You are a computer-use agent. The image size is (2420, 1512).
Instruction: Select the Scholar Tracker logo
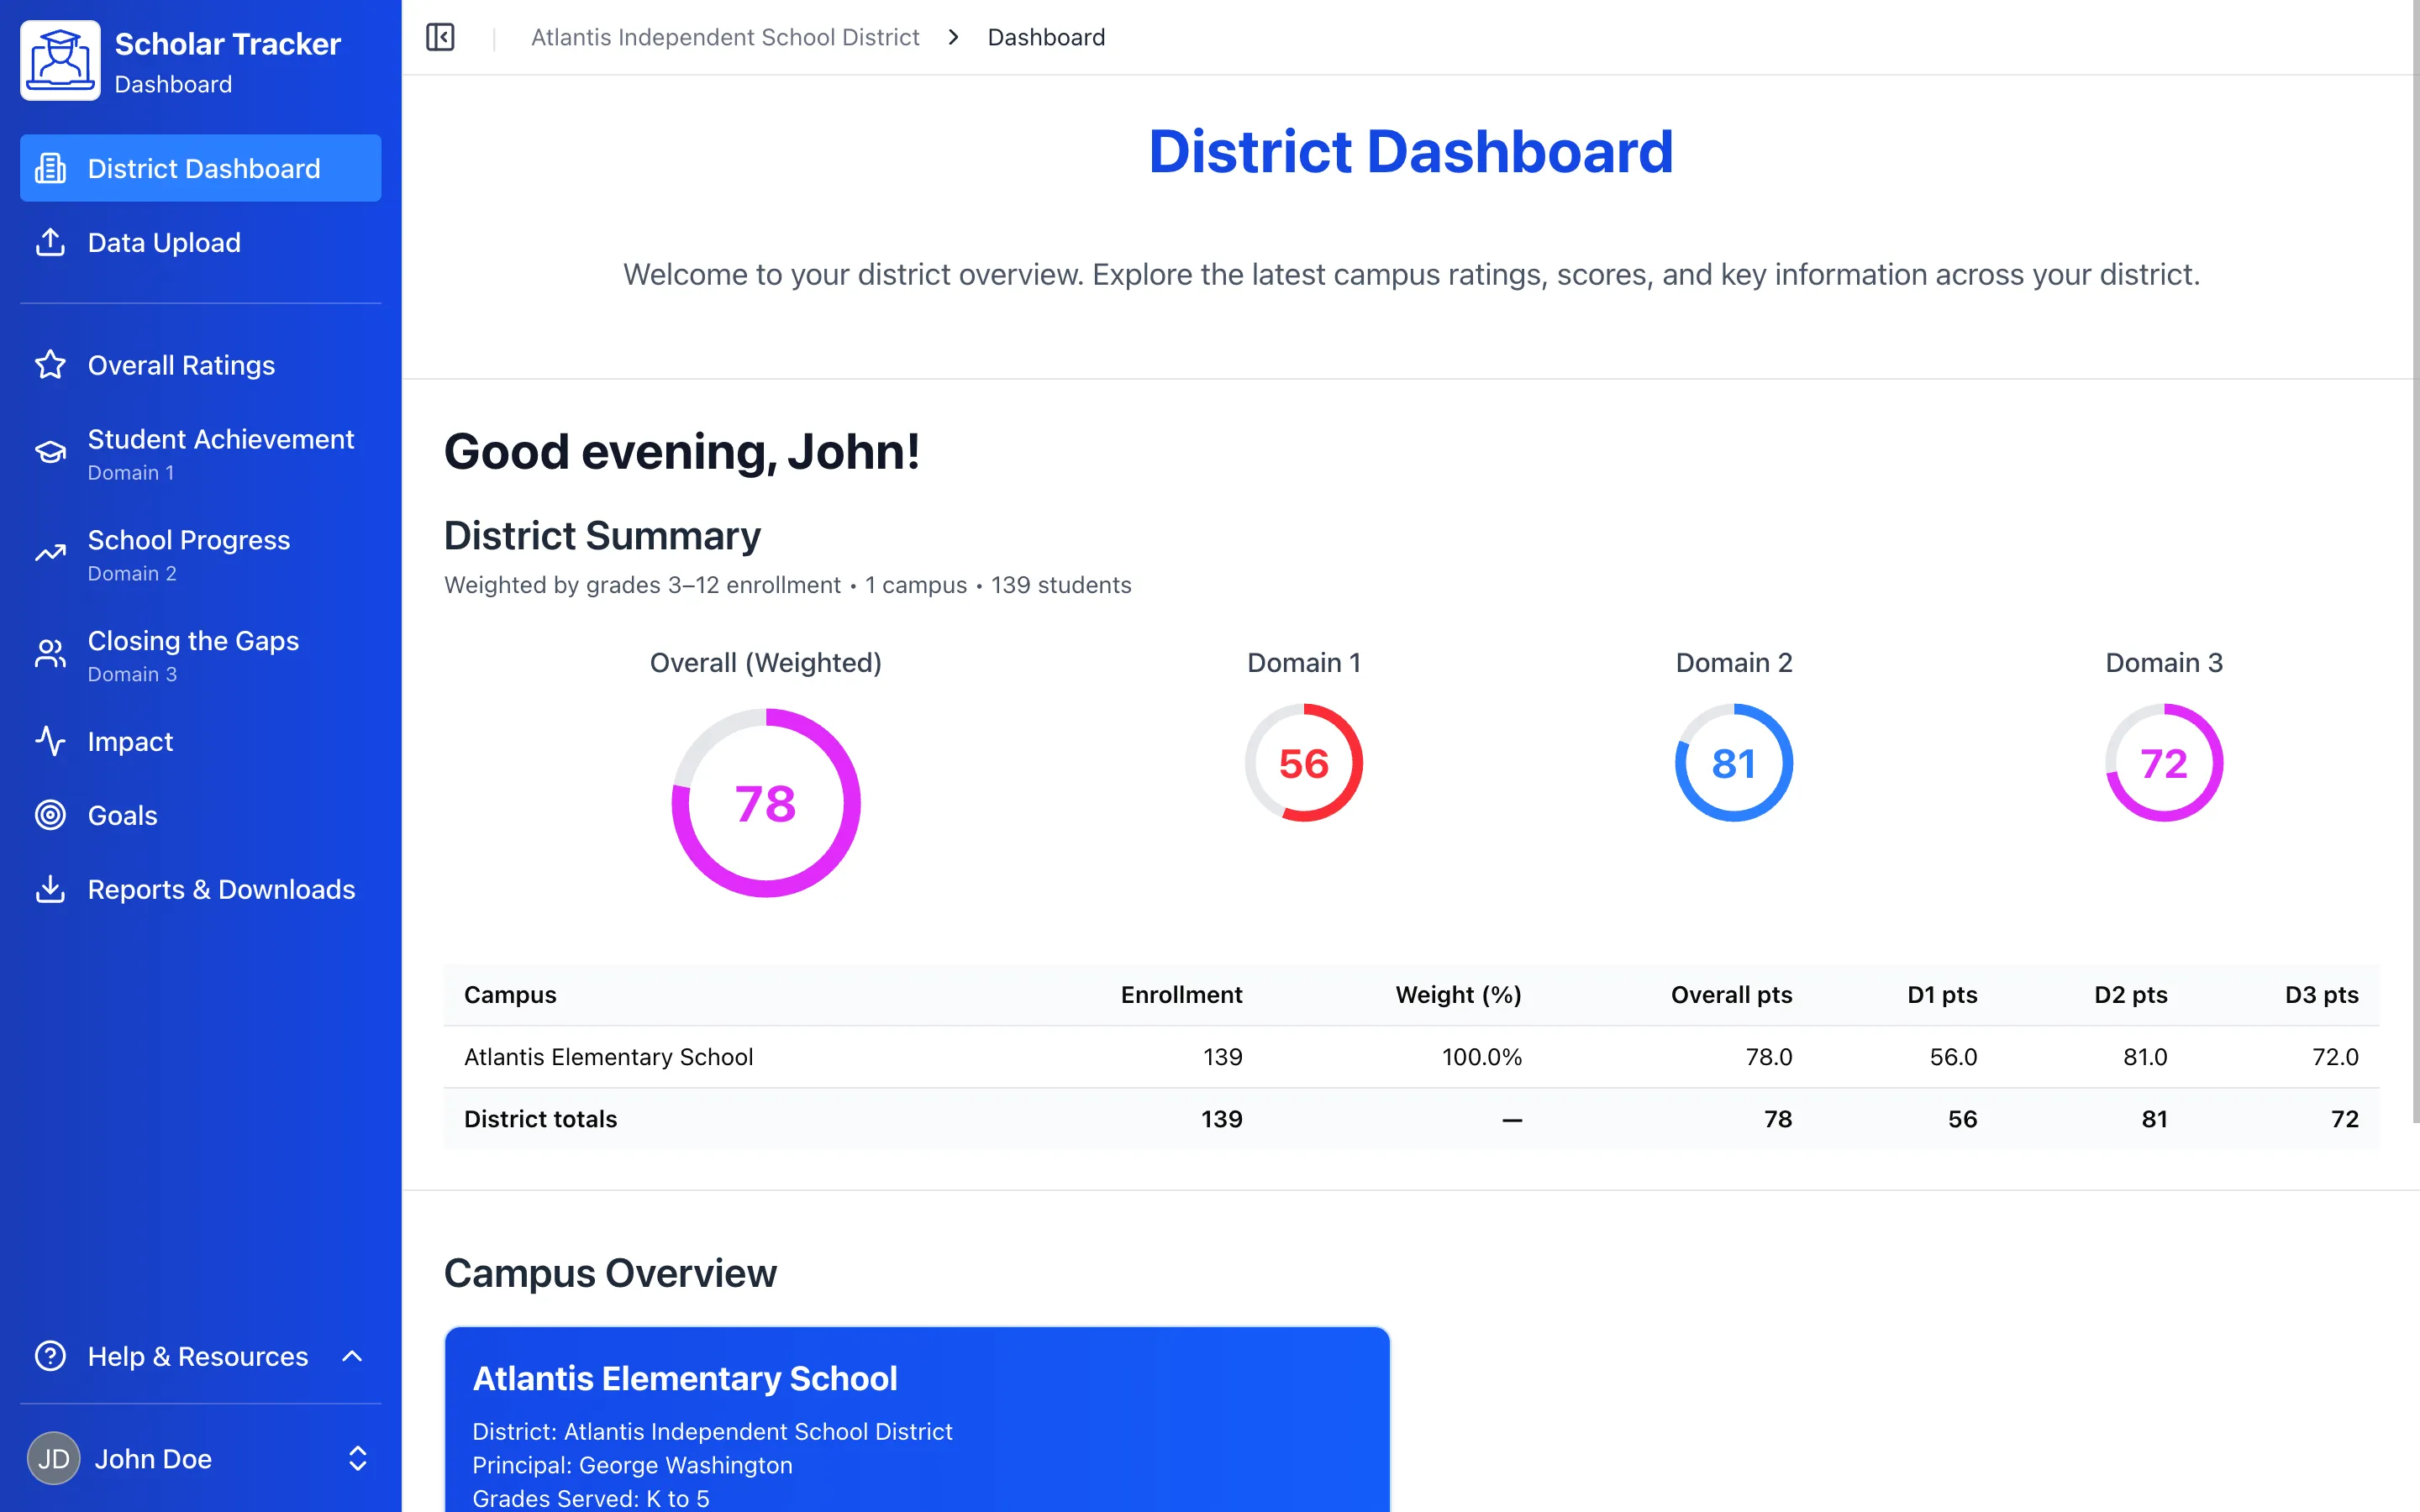[x=60, y=60]
